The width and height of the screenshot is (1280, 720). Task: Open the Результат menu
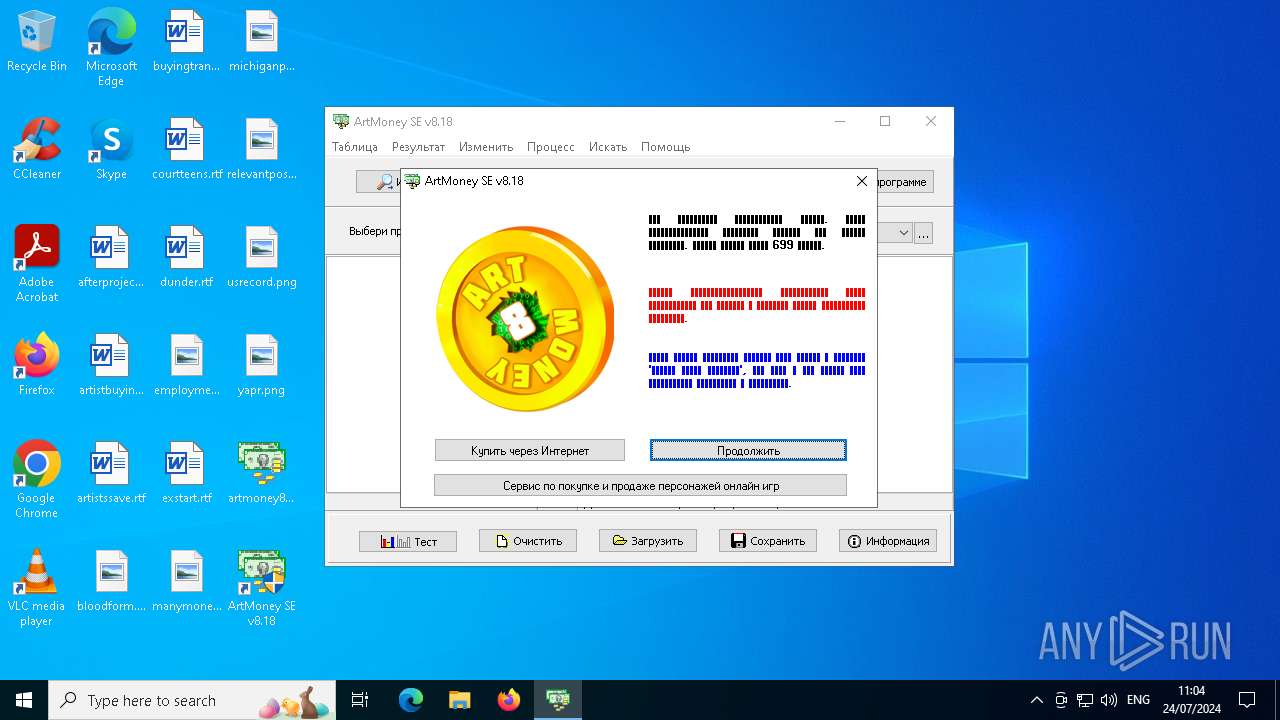418,147
